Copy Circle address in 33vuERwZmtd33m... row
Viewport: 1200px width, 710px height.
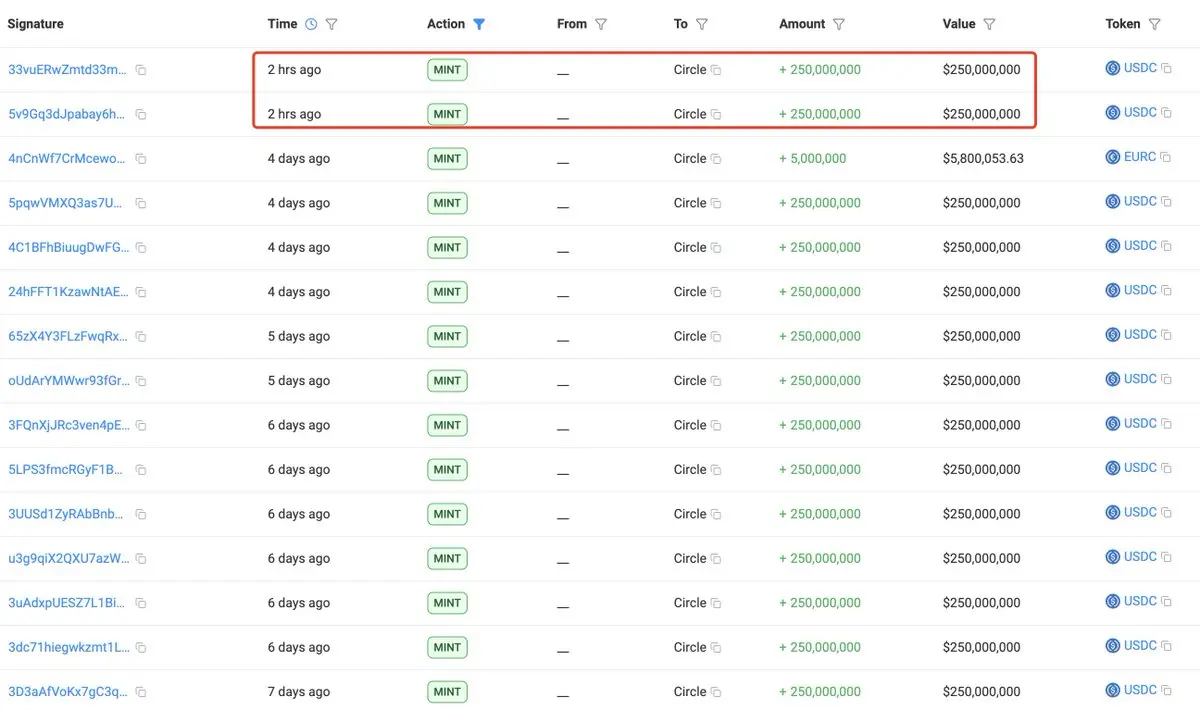click(x=716, y=70)
